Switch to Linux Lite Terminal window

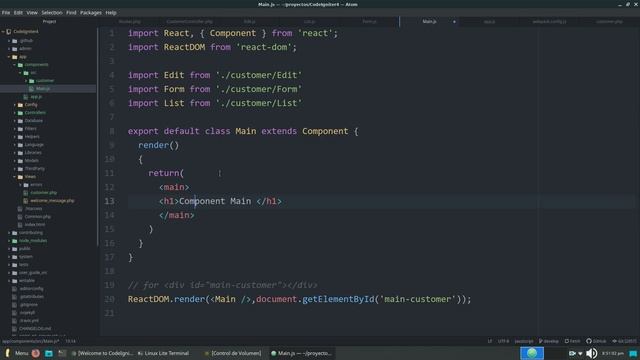tap(163, 353)
